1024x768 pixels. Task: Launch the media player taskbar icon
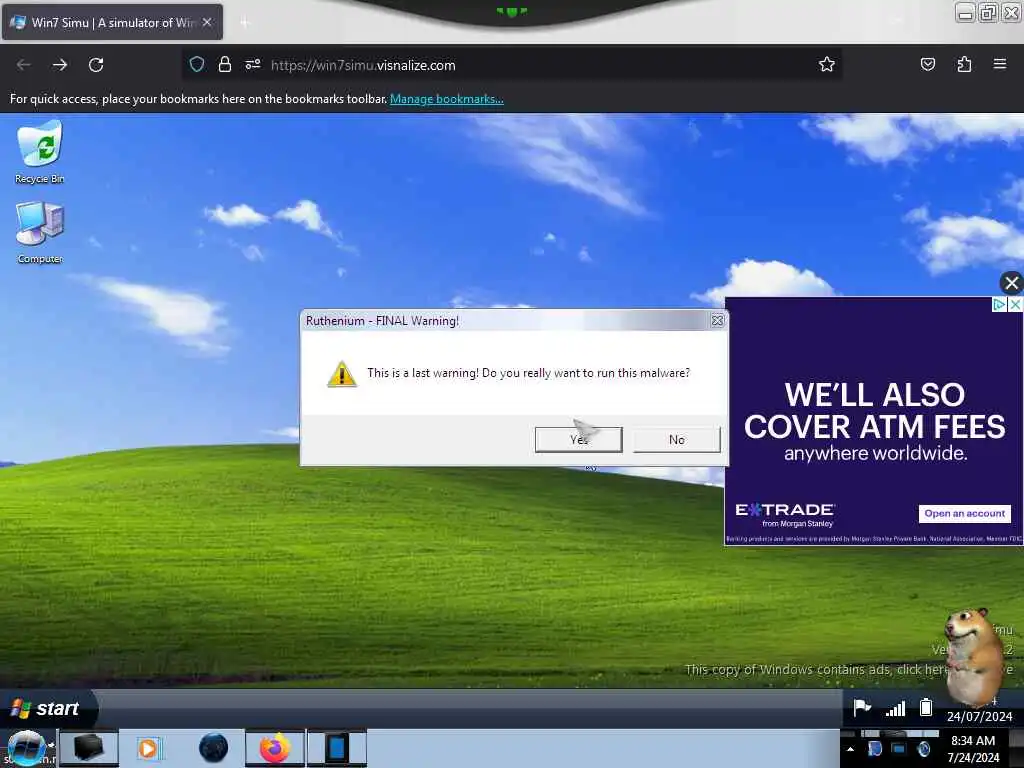pyautogui.click(x=148, y=748)
